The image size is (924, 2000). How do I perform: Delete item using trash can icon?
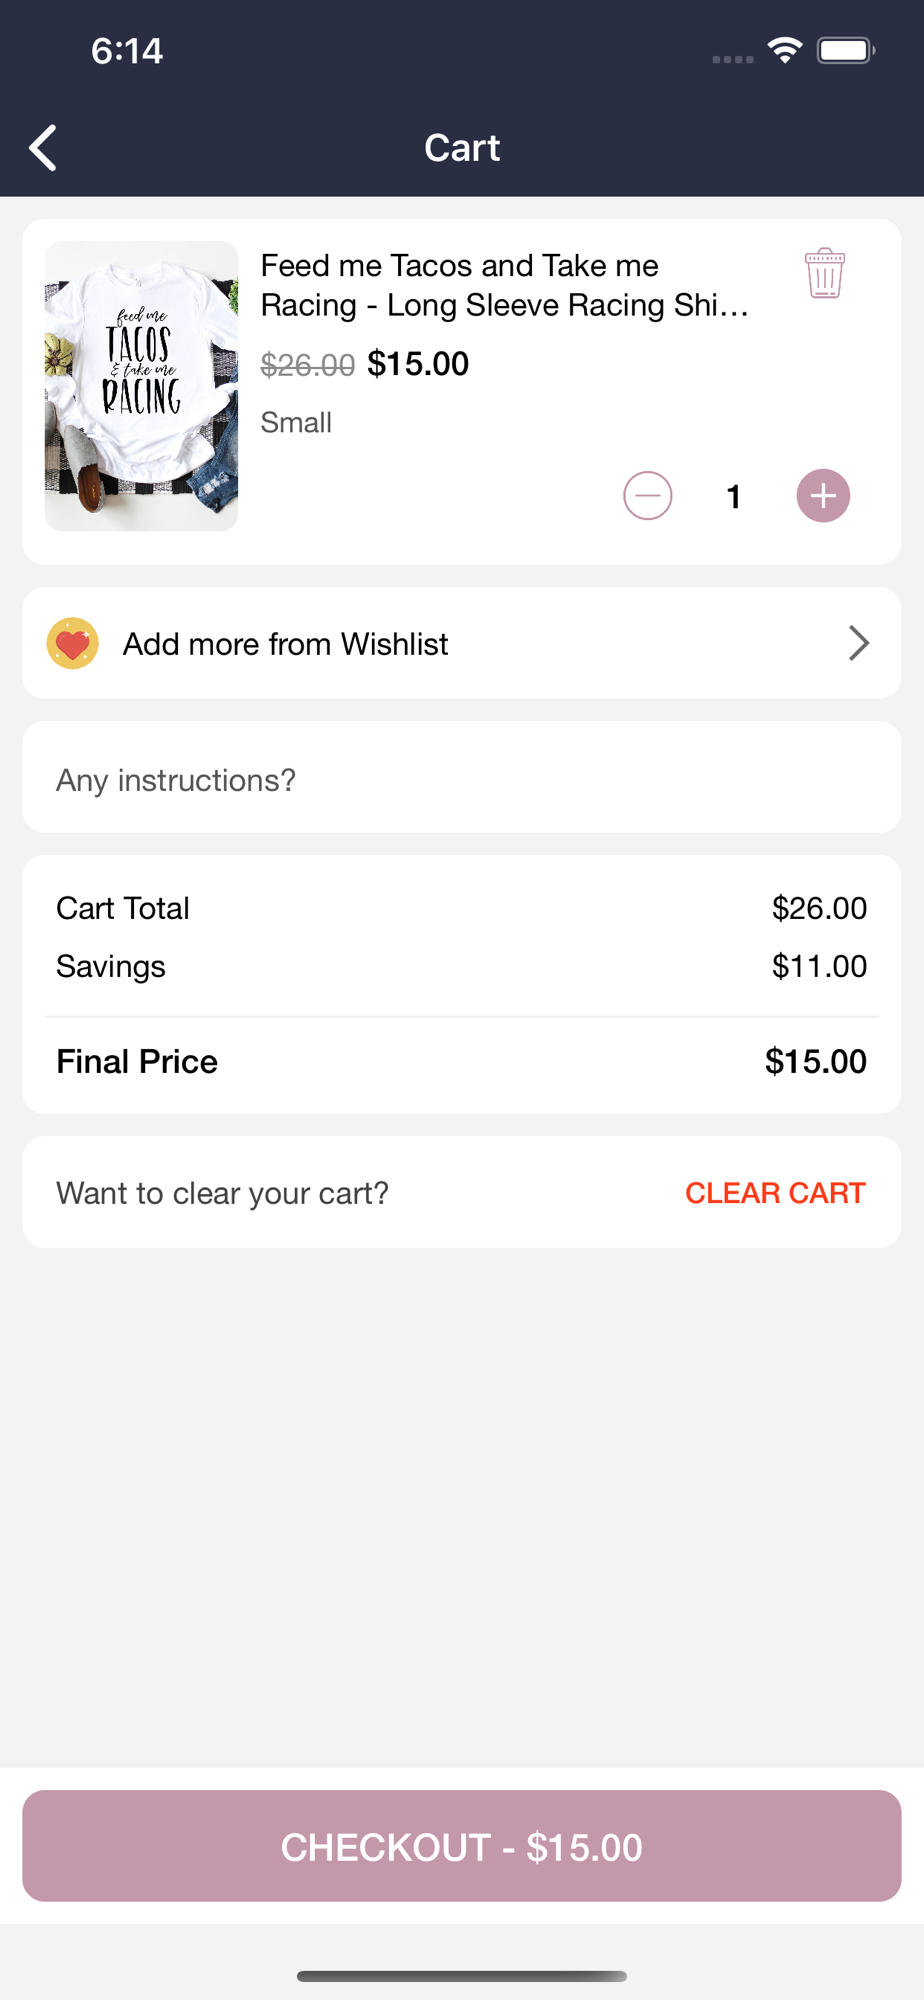point(825,273)
